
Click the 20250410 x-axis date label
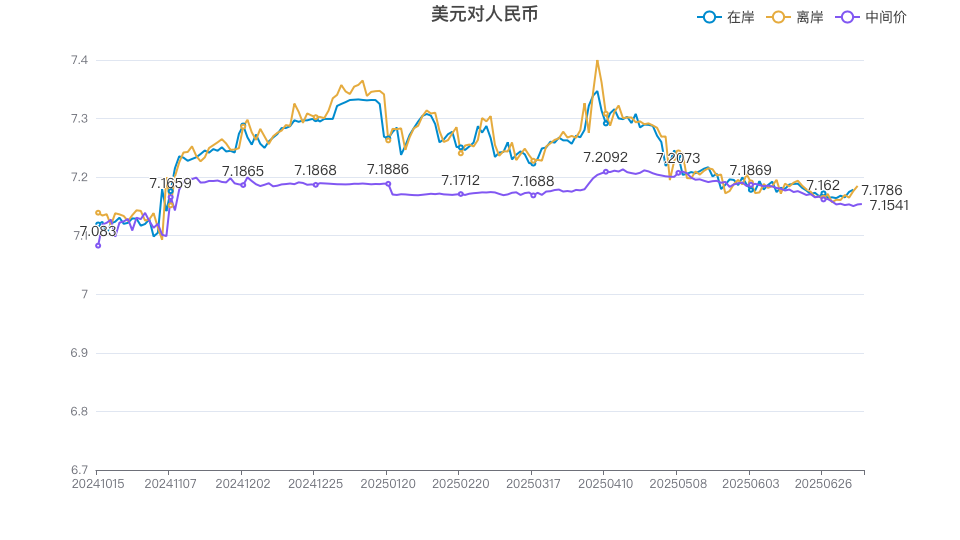604,484
